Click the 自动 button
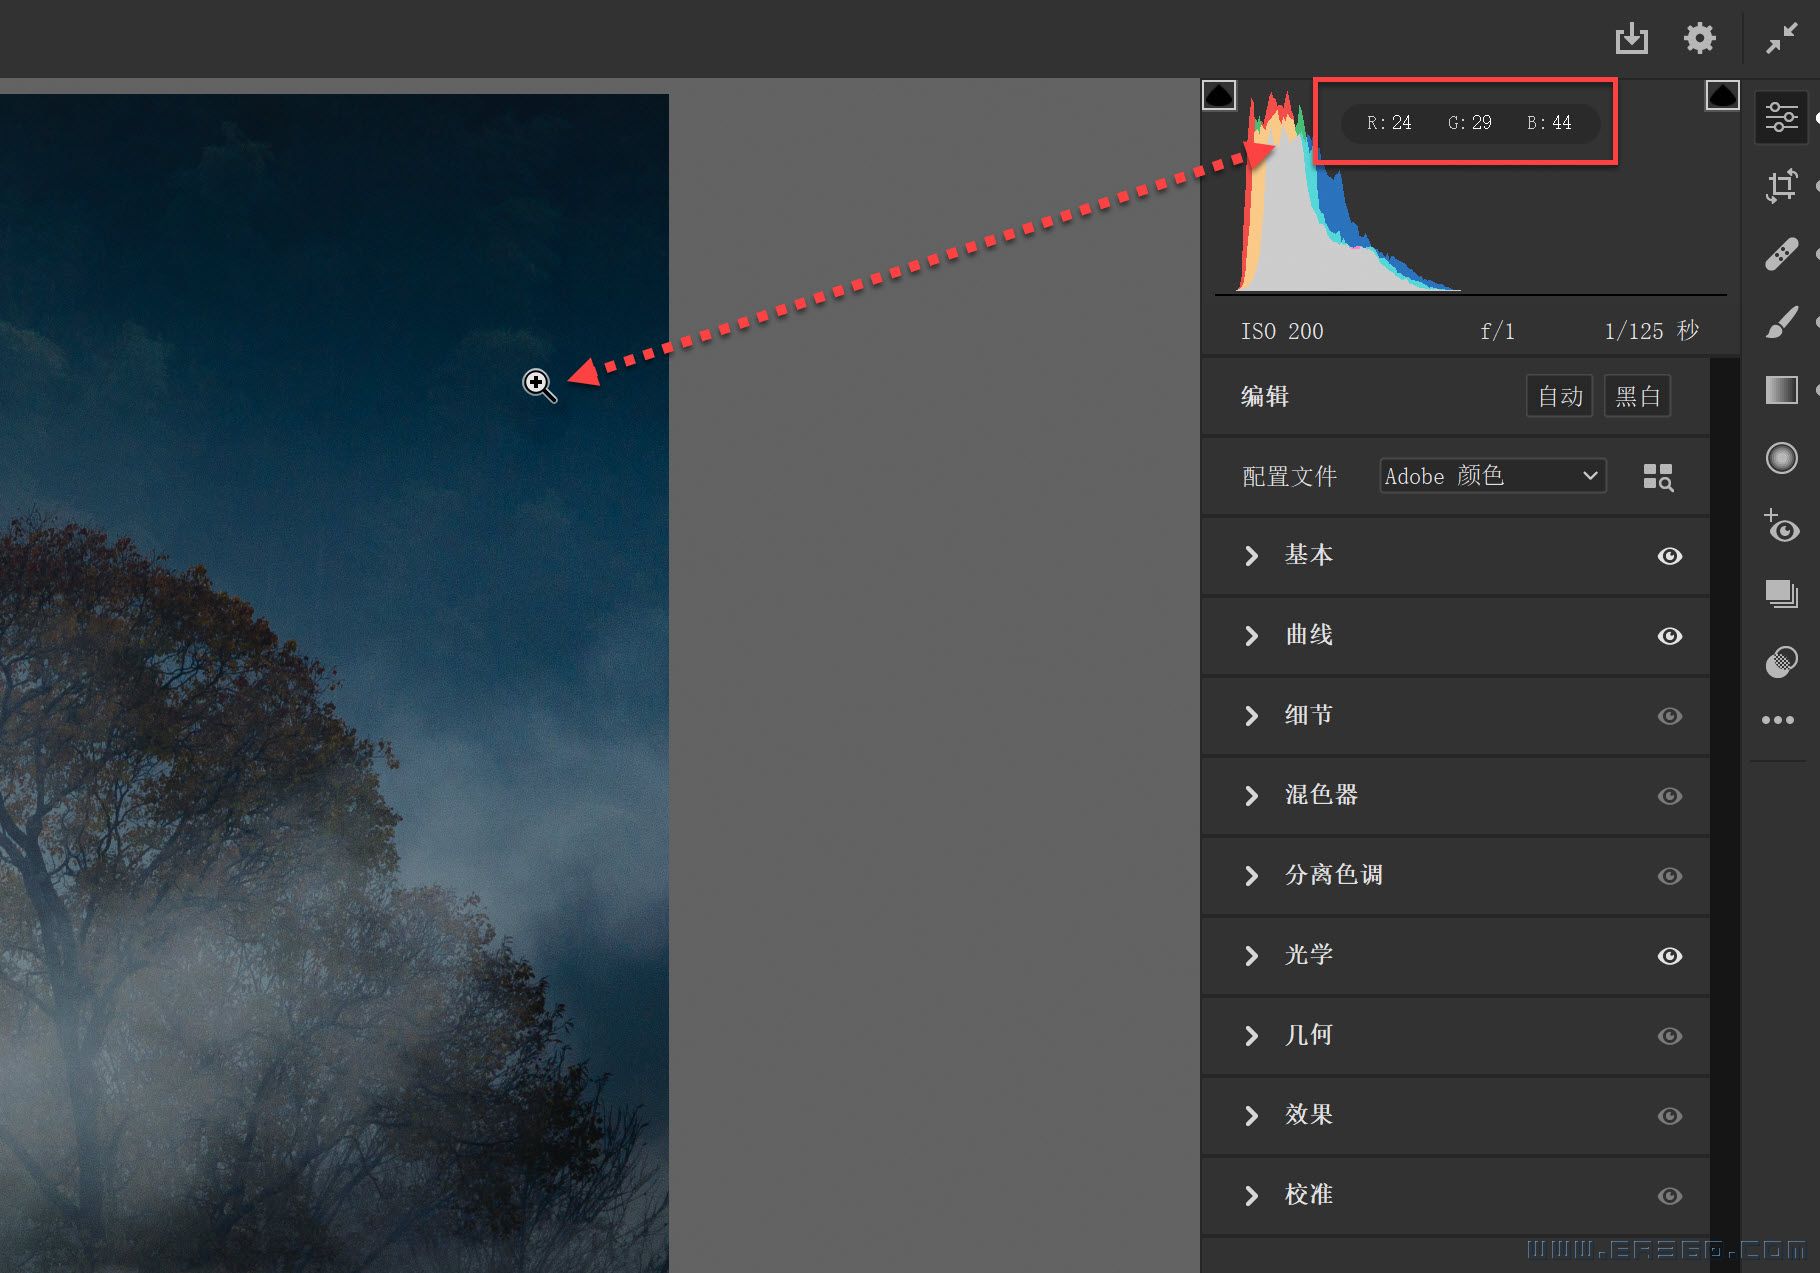Screen dimensions: 1820x1273 [1559, 397]
